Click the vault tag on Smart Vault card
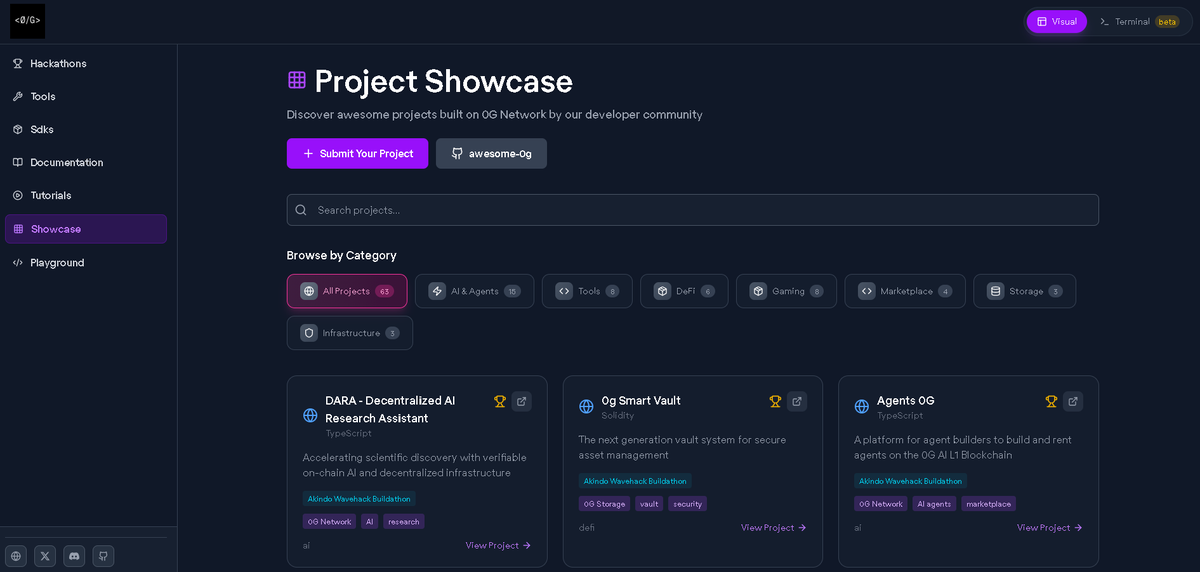 click(650, 504)
